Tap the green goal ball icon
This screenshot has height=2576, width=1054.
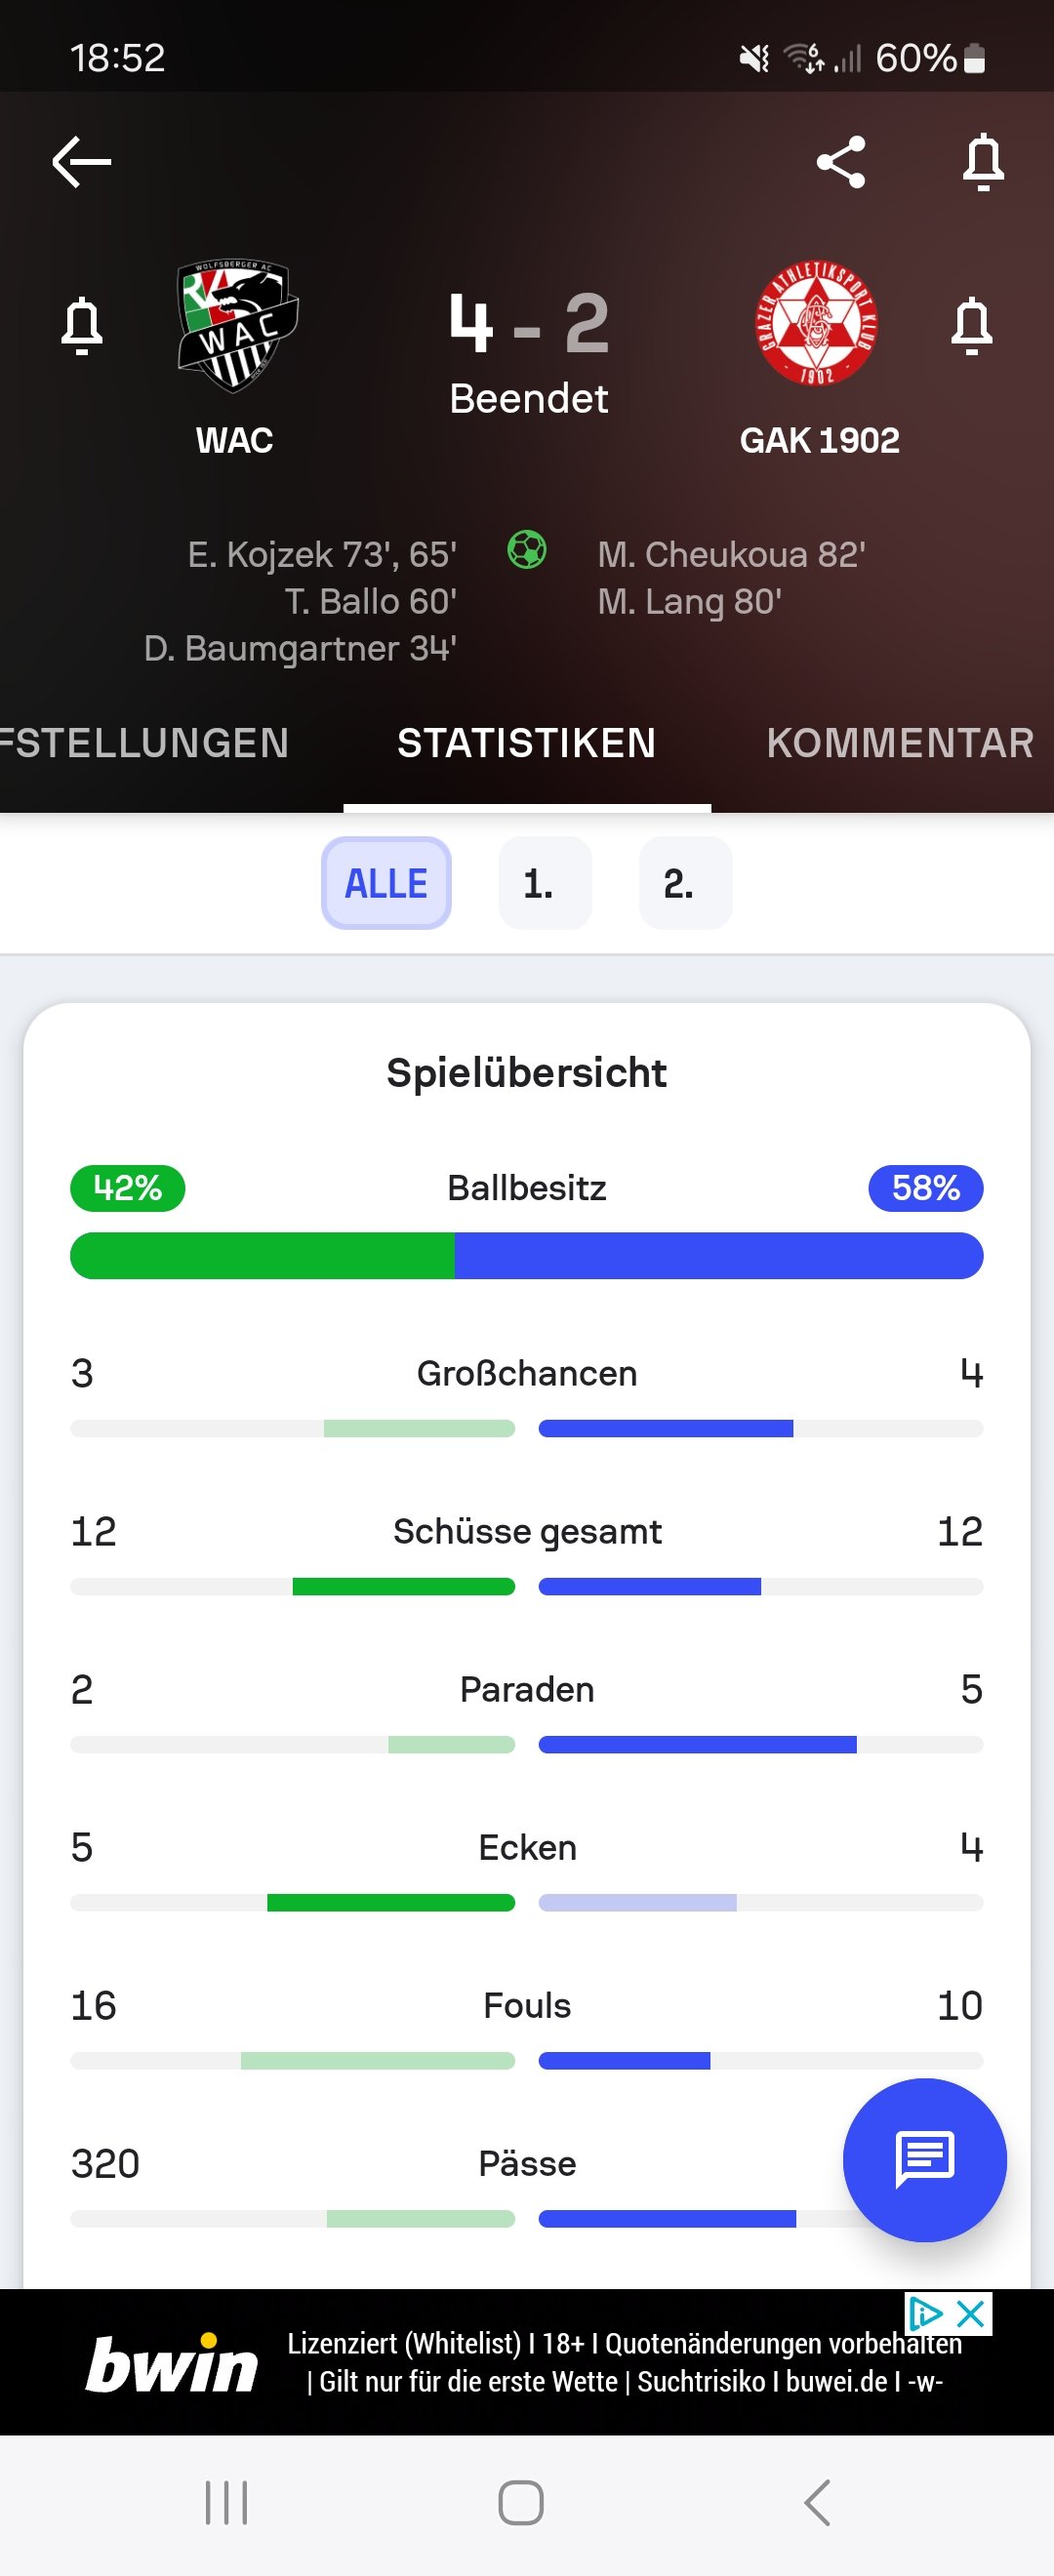pyautogui.click(x=527, y=549)
